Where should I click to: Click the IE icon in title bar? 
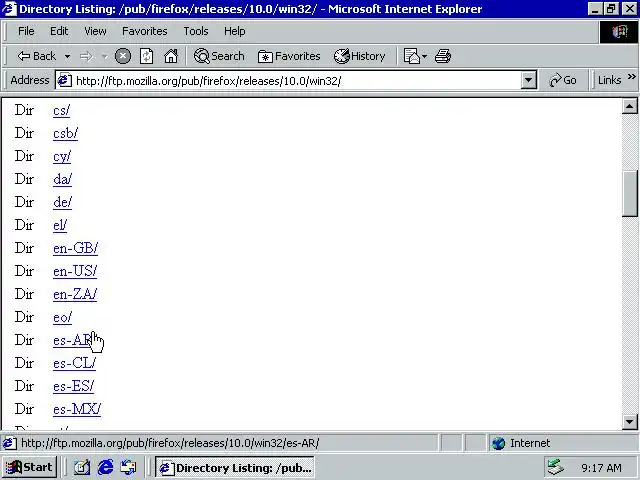click(9, 9)
